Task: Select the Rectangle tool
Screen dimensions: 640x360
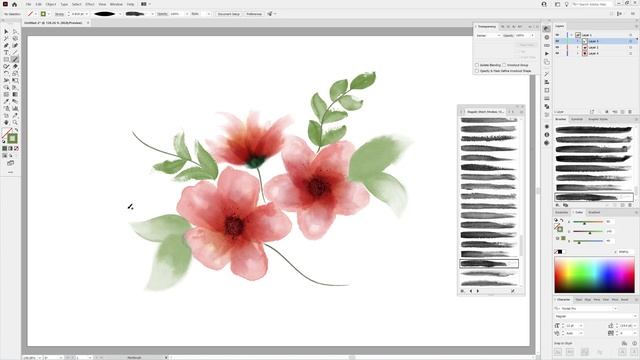Action: pyautogui.click(x=6, y=59)
